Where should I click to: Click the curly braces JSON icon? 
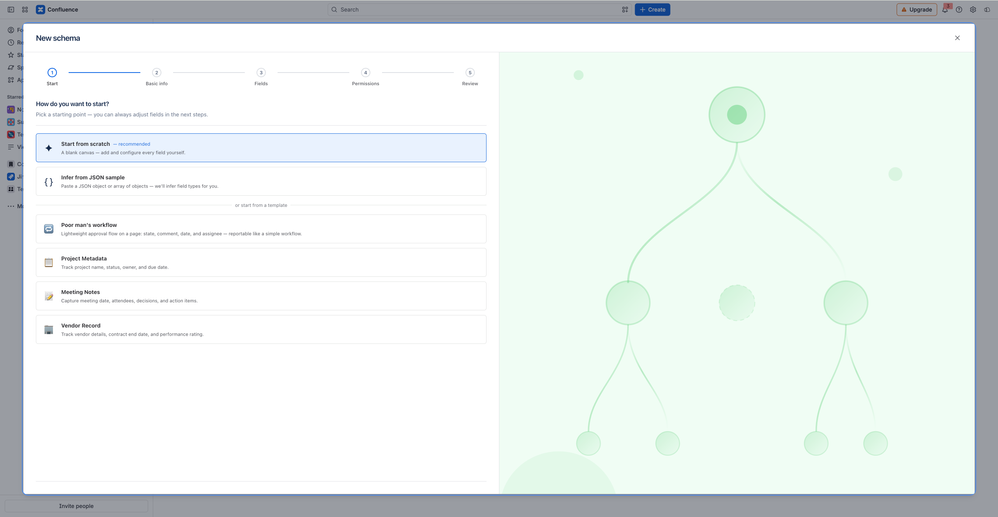point(48,181)
